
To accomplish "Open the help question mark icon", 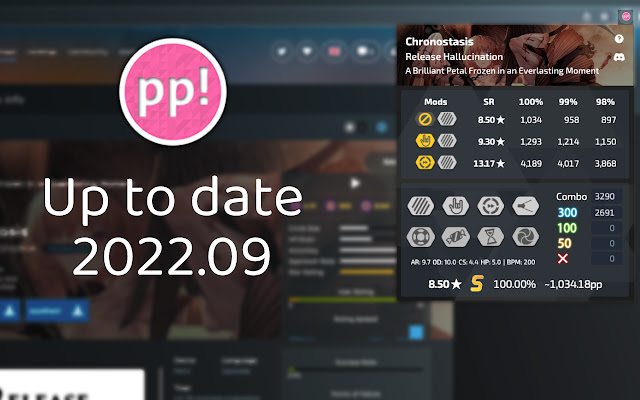I will [619, 39].
